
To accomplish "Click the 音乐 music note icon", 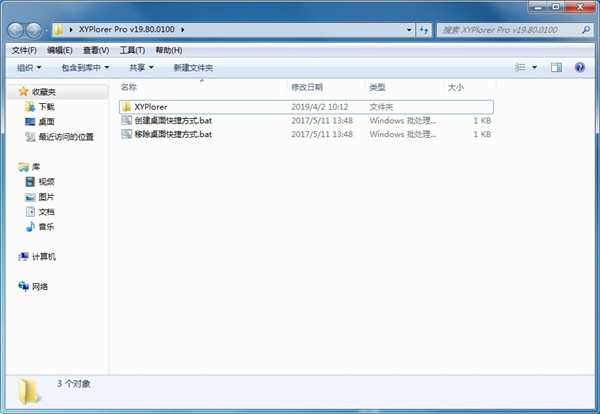I will coord(30,227).
